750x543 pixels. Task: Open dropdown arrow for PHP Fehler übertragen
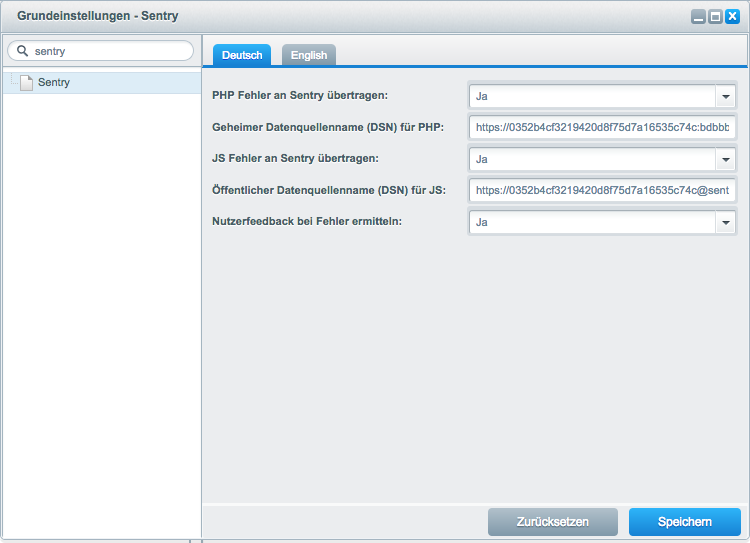[x=725, y=96]
